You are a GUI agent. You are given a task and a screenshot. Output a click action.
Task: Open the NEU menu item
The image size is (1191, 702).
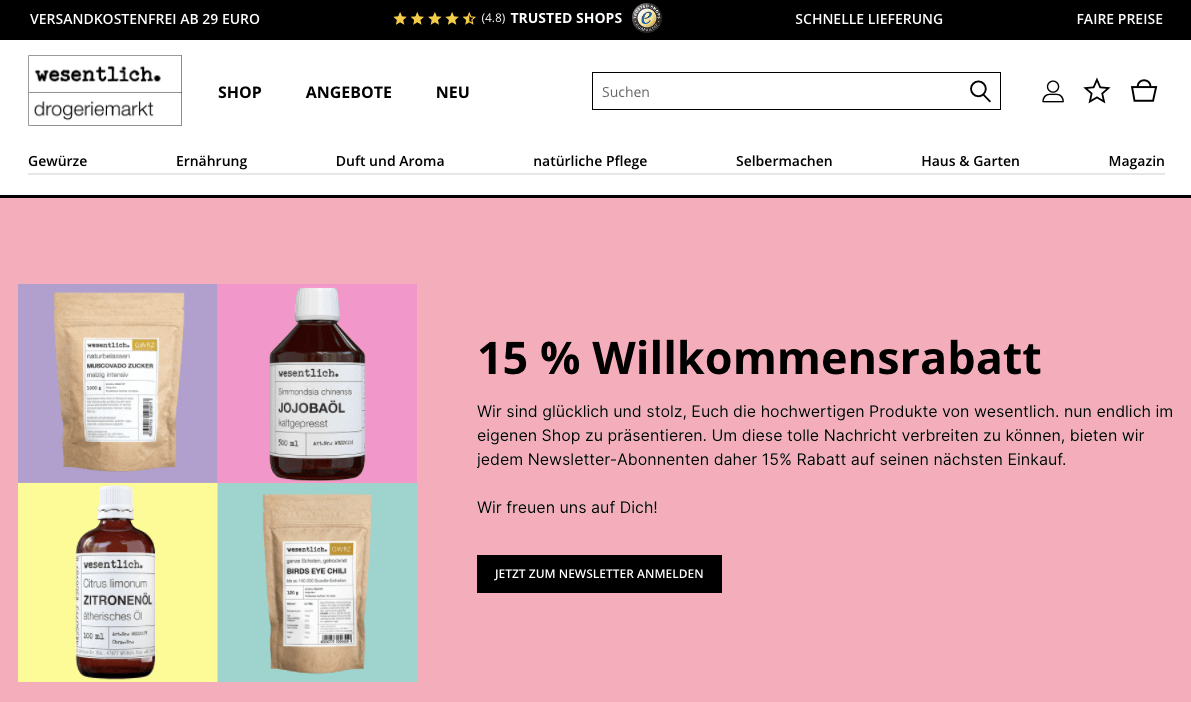453,92
